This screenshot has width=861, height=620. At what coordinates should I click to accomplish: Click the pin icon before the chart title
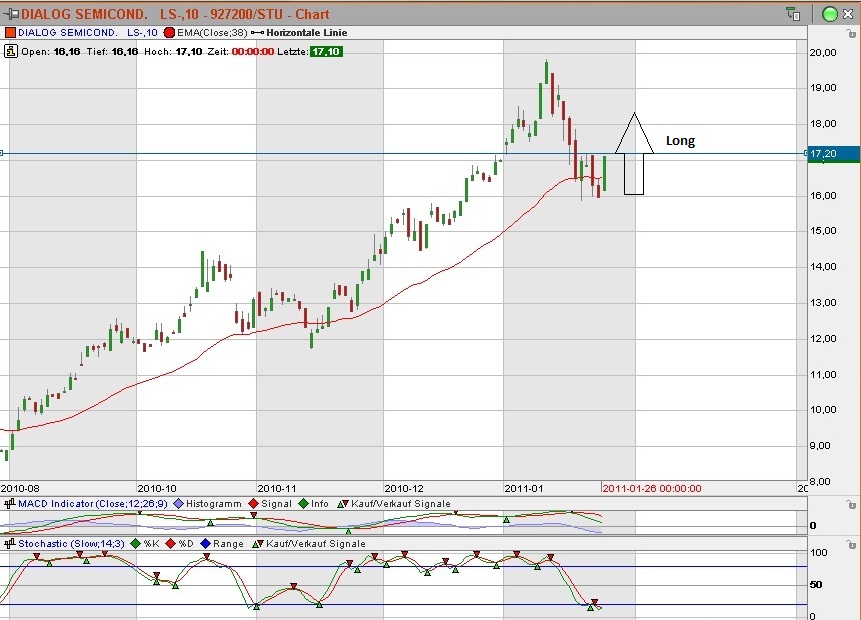click(10, 14)
